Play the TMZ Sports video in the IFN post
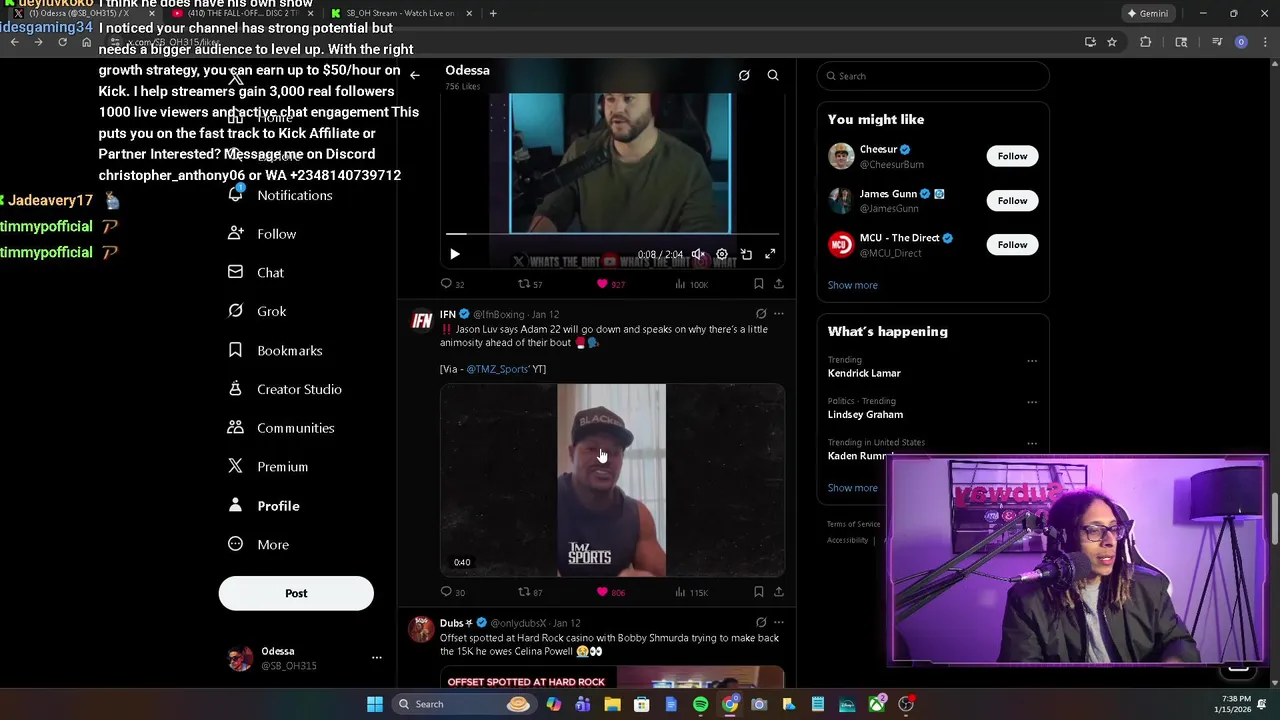This screenshot has height=720, width=1280. point(612,480)
